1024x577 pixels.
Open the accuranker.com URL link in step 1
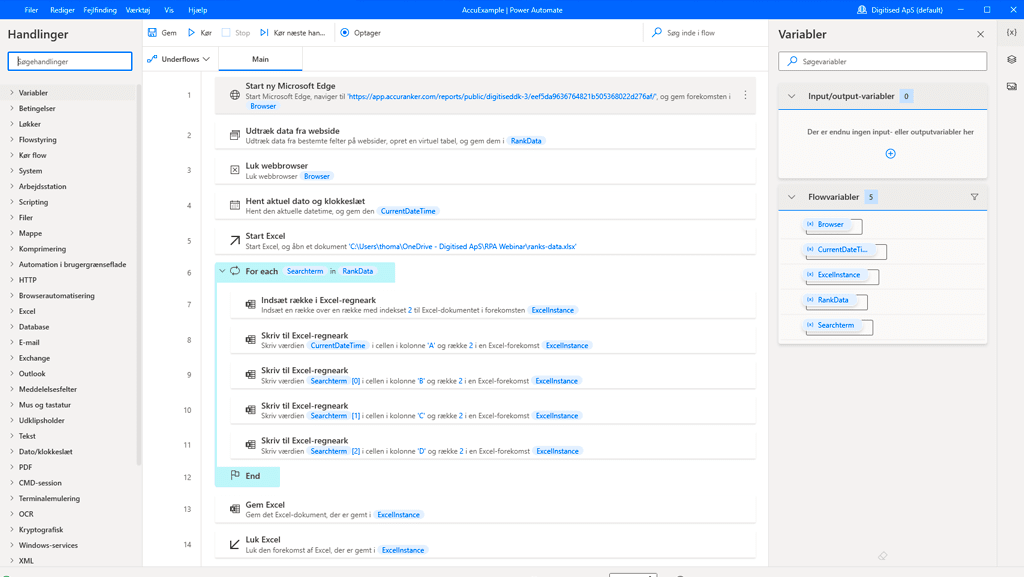pyautogui.click(x=502, y=96)
